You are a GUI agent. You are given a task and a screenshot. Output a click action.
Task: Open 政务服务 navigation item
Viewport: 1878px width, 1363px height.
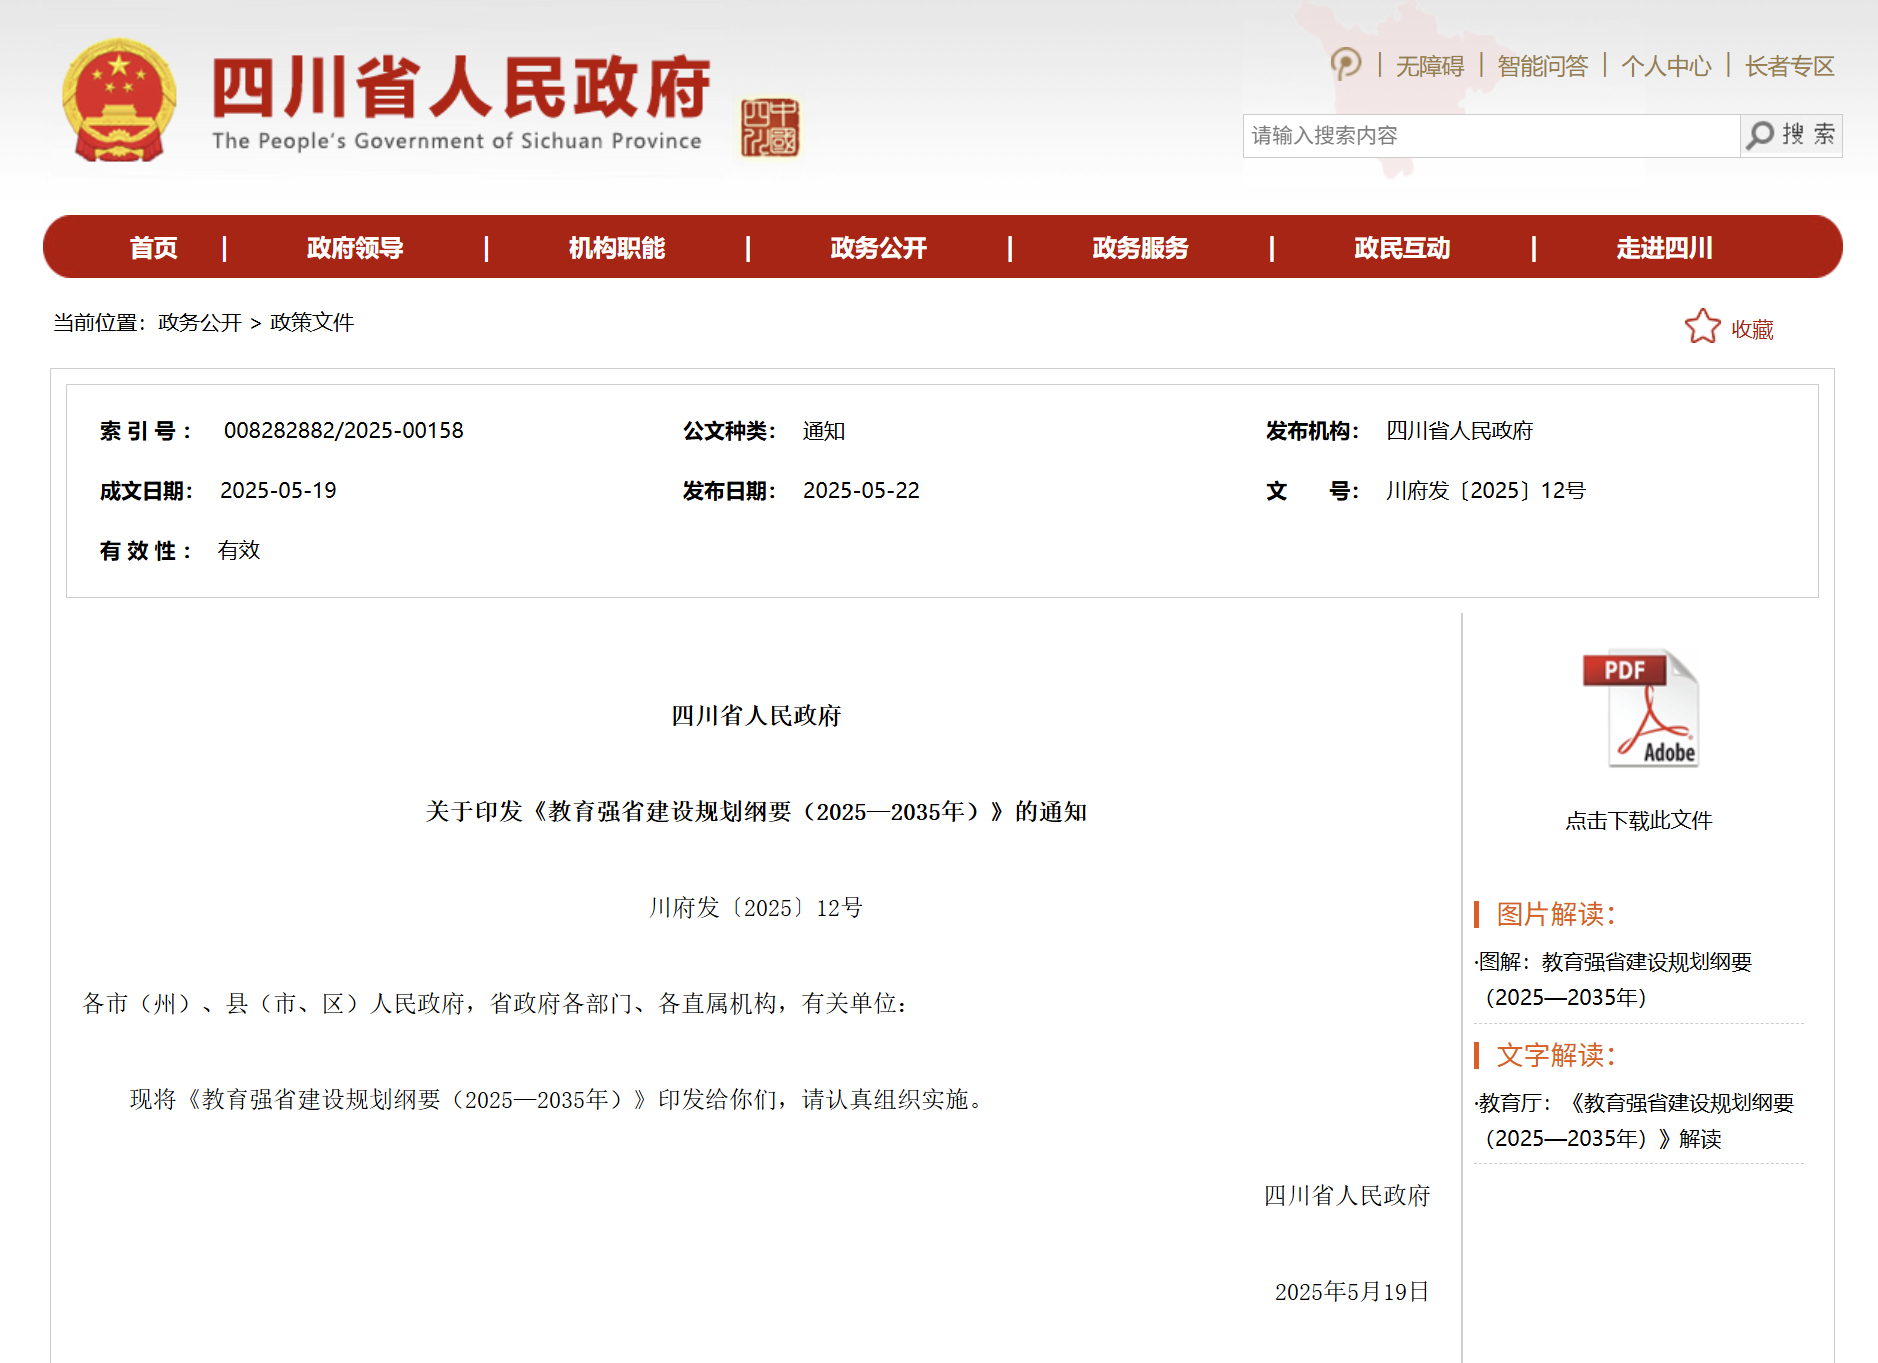click(x=1140, y=248)
